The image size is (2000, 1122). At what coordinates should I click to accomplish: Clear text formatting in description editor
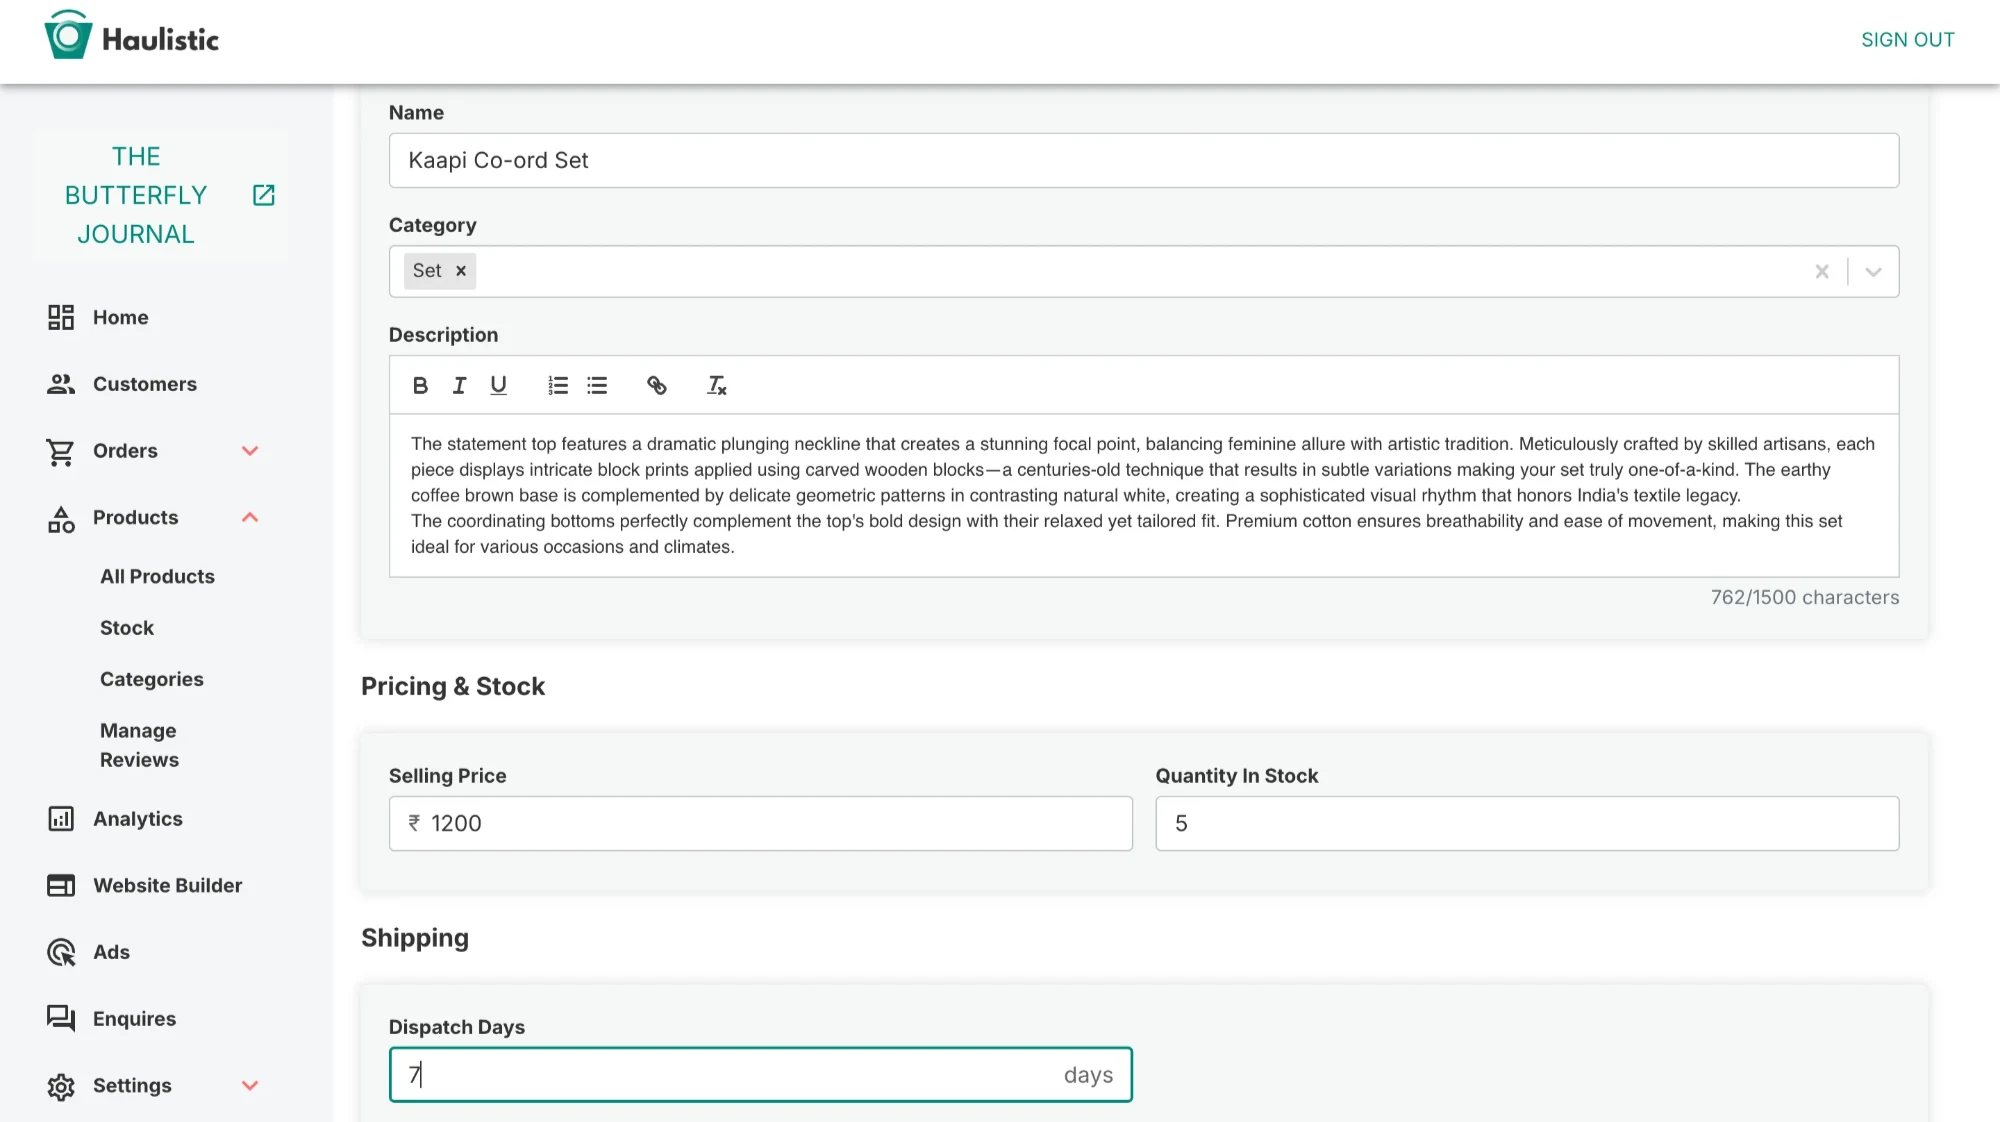pyautogui.click(x=717, y=386)
